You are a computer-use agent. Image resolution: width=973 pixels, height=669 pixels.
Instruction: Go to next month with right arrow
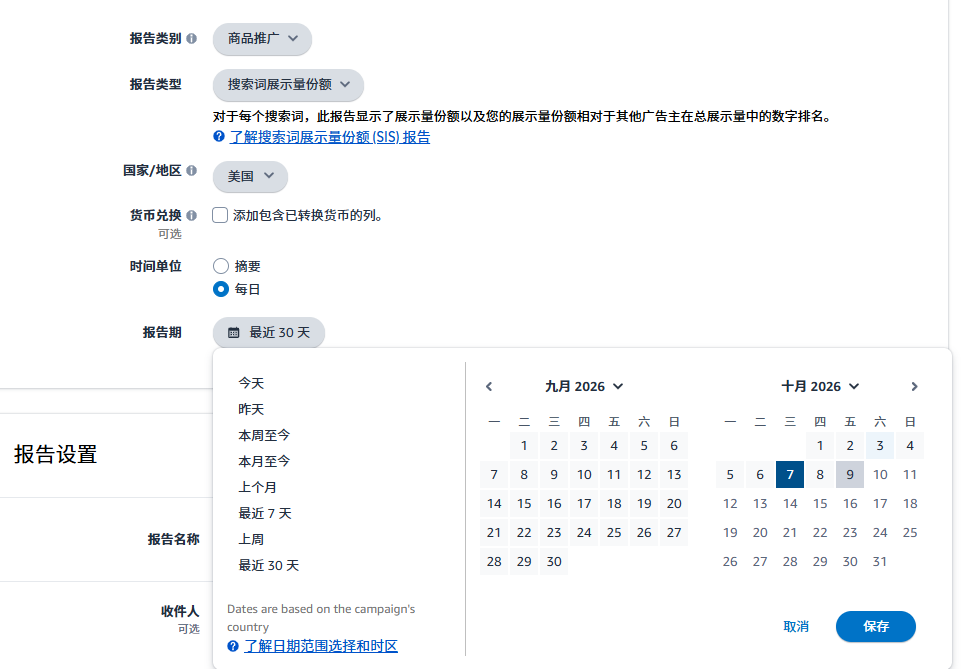914,387
